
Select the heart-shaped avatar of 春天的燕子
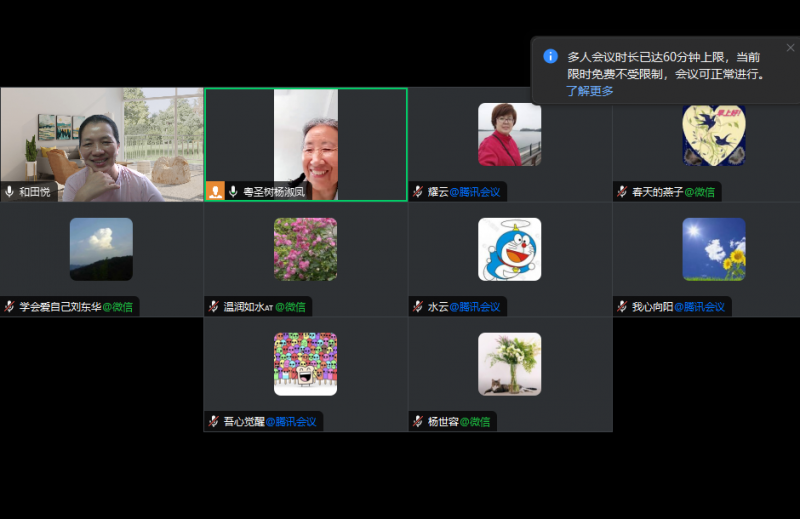coord(714,134)
